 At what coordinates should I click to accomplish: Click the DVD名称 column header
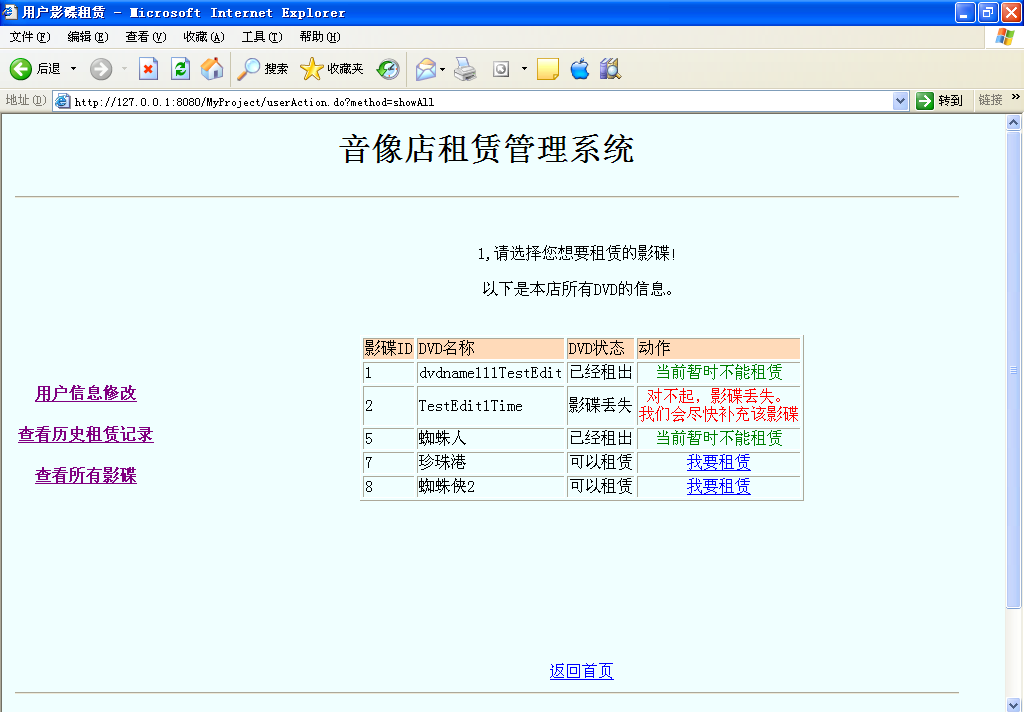point(490,348)
